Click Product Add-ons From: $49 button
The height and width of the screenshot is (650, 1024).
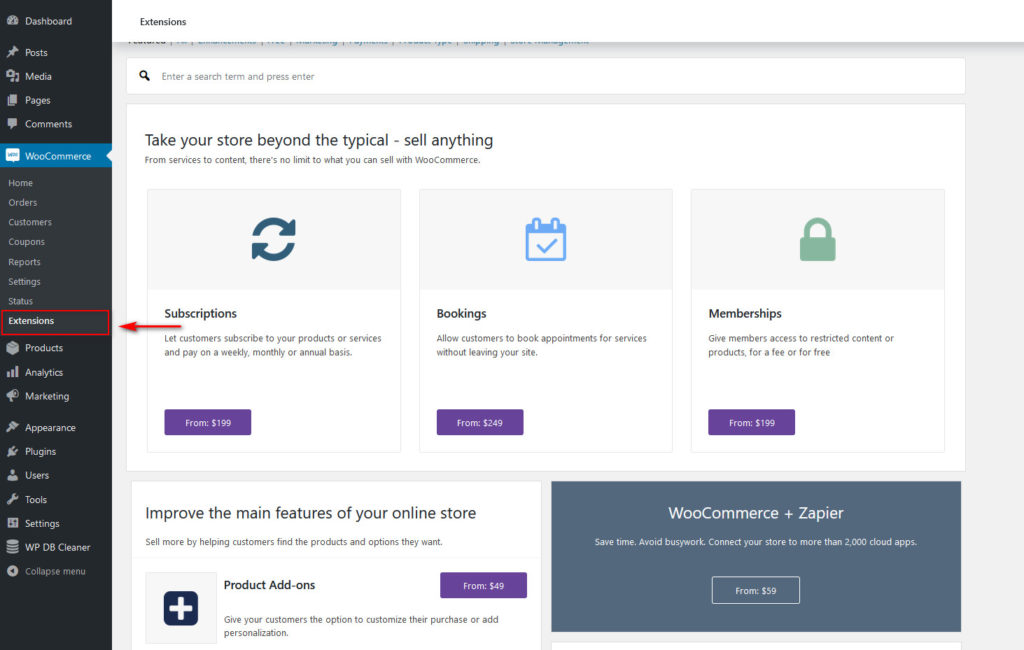pyautogui.click(x=483, y=585)
